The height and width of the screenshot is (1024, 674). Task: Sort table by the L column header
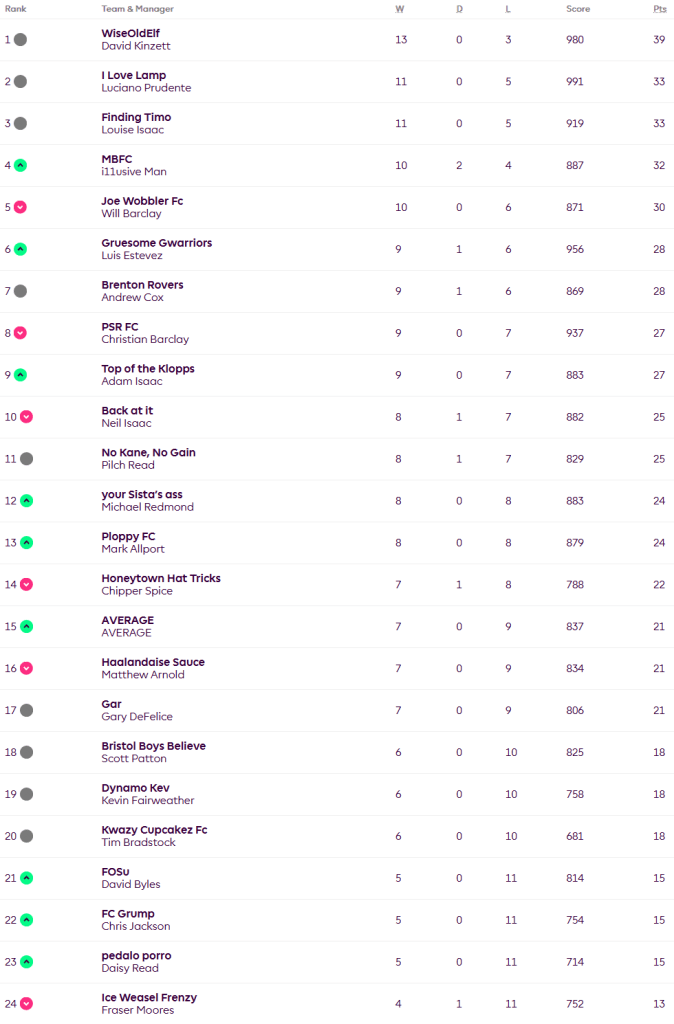(x=511, y=9)
